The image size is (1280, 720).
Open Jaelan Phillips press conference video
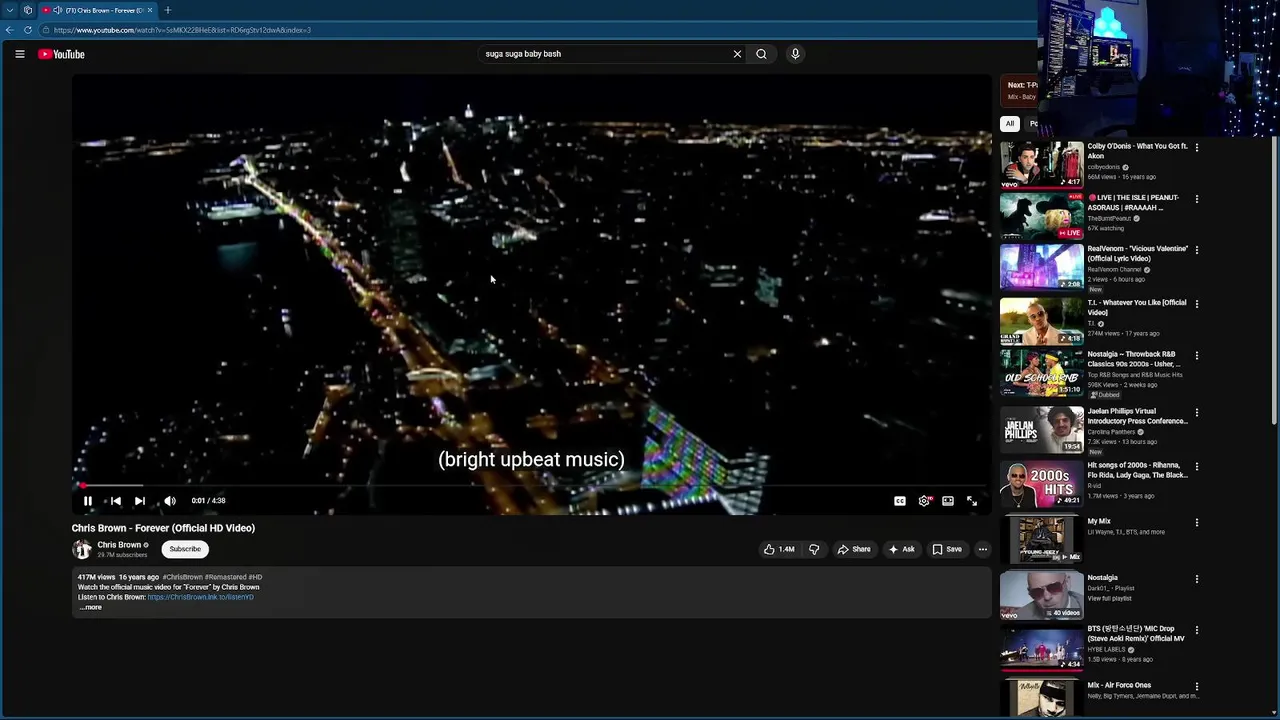[1041, 429]
